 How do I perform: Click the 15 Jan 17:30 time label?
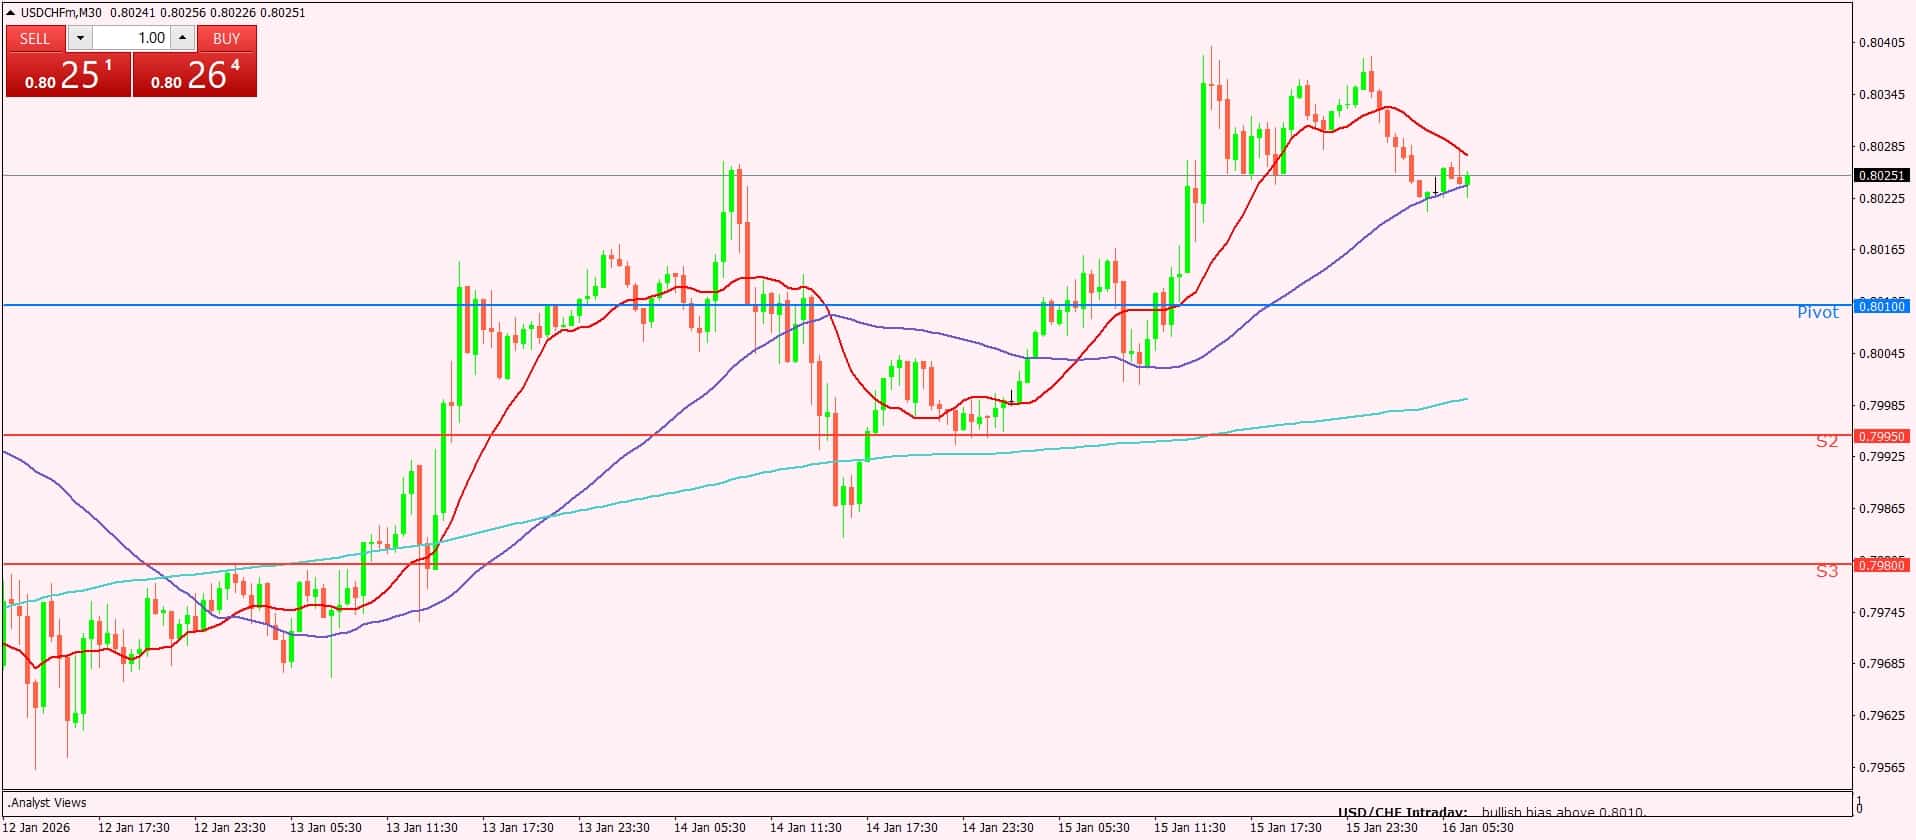pos(1286,827)
